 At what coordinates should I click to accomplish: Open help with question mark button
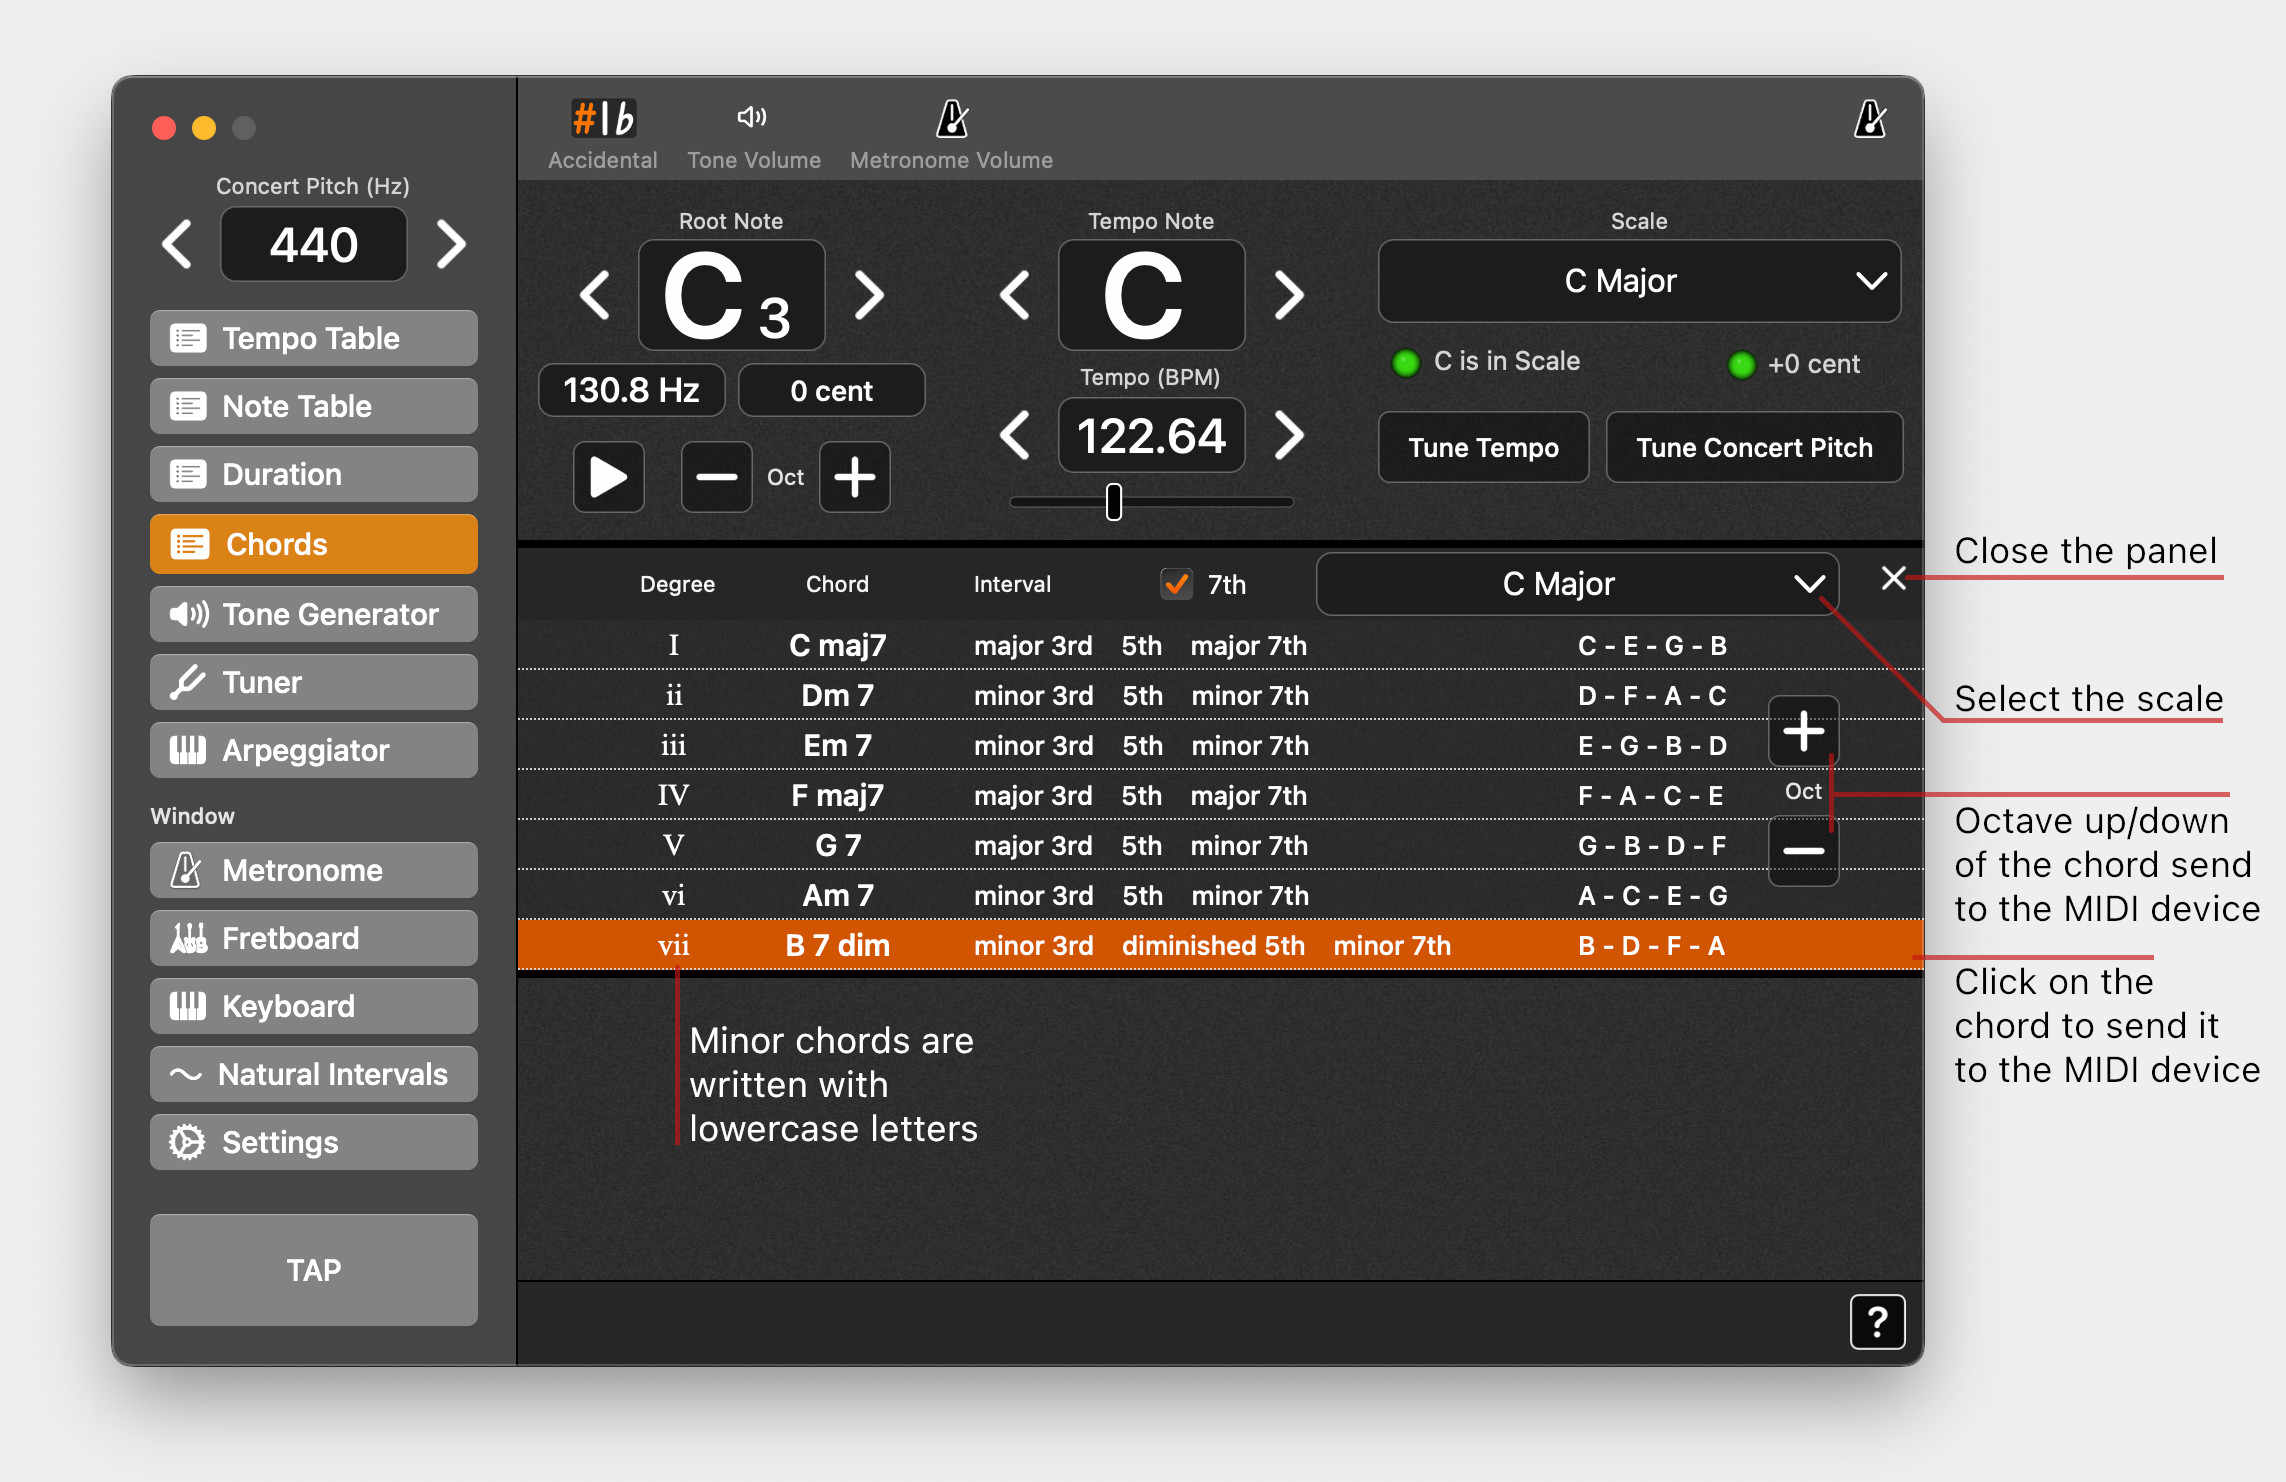1877,1322
